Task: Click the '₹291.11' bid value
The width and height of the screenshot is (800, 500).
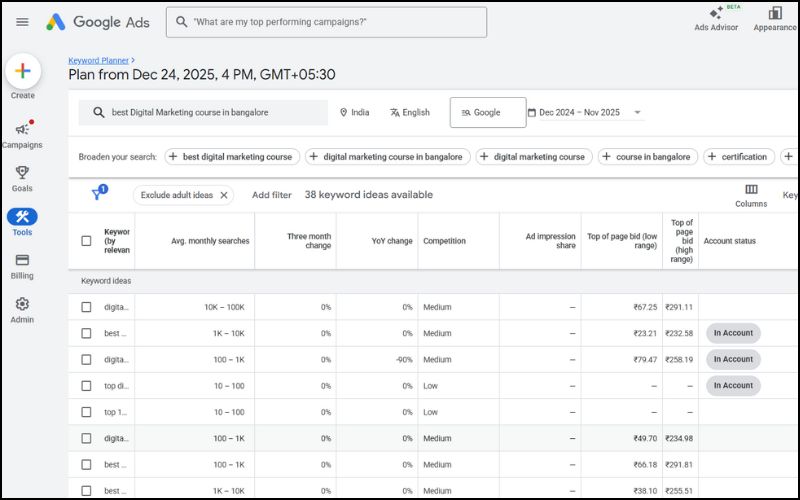Action: [679, 307]
